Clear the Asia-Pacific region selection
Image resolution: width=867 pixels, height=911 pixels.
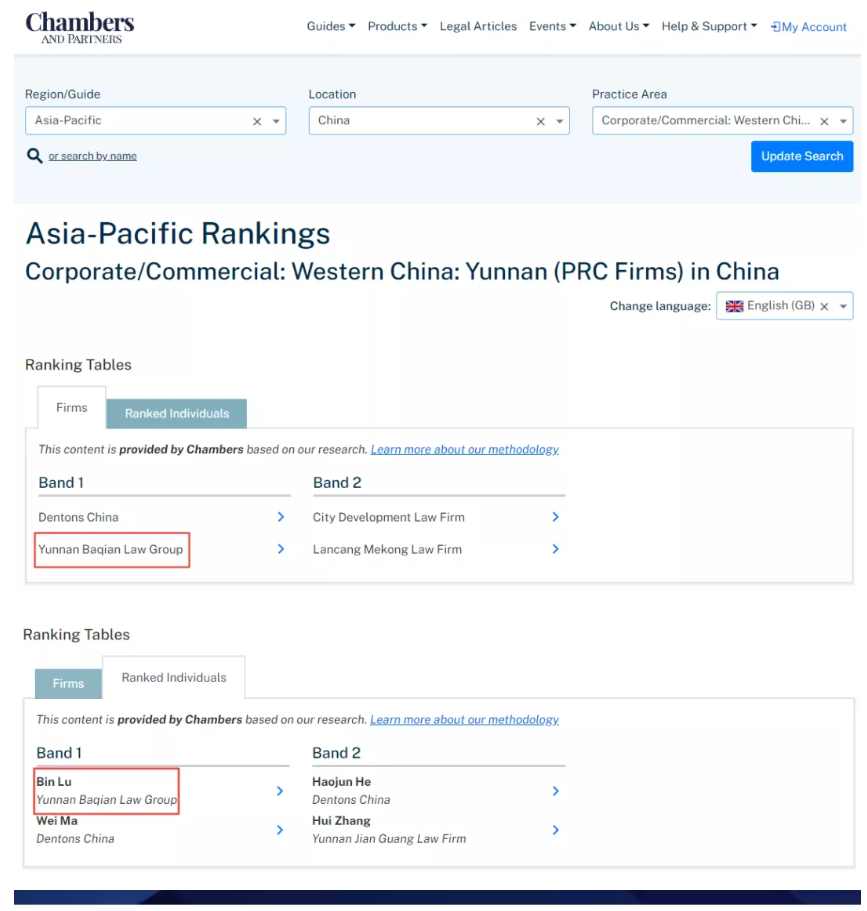257,121
